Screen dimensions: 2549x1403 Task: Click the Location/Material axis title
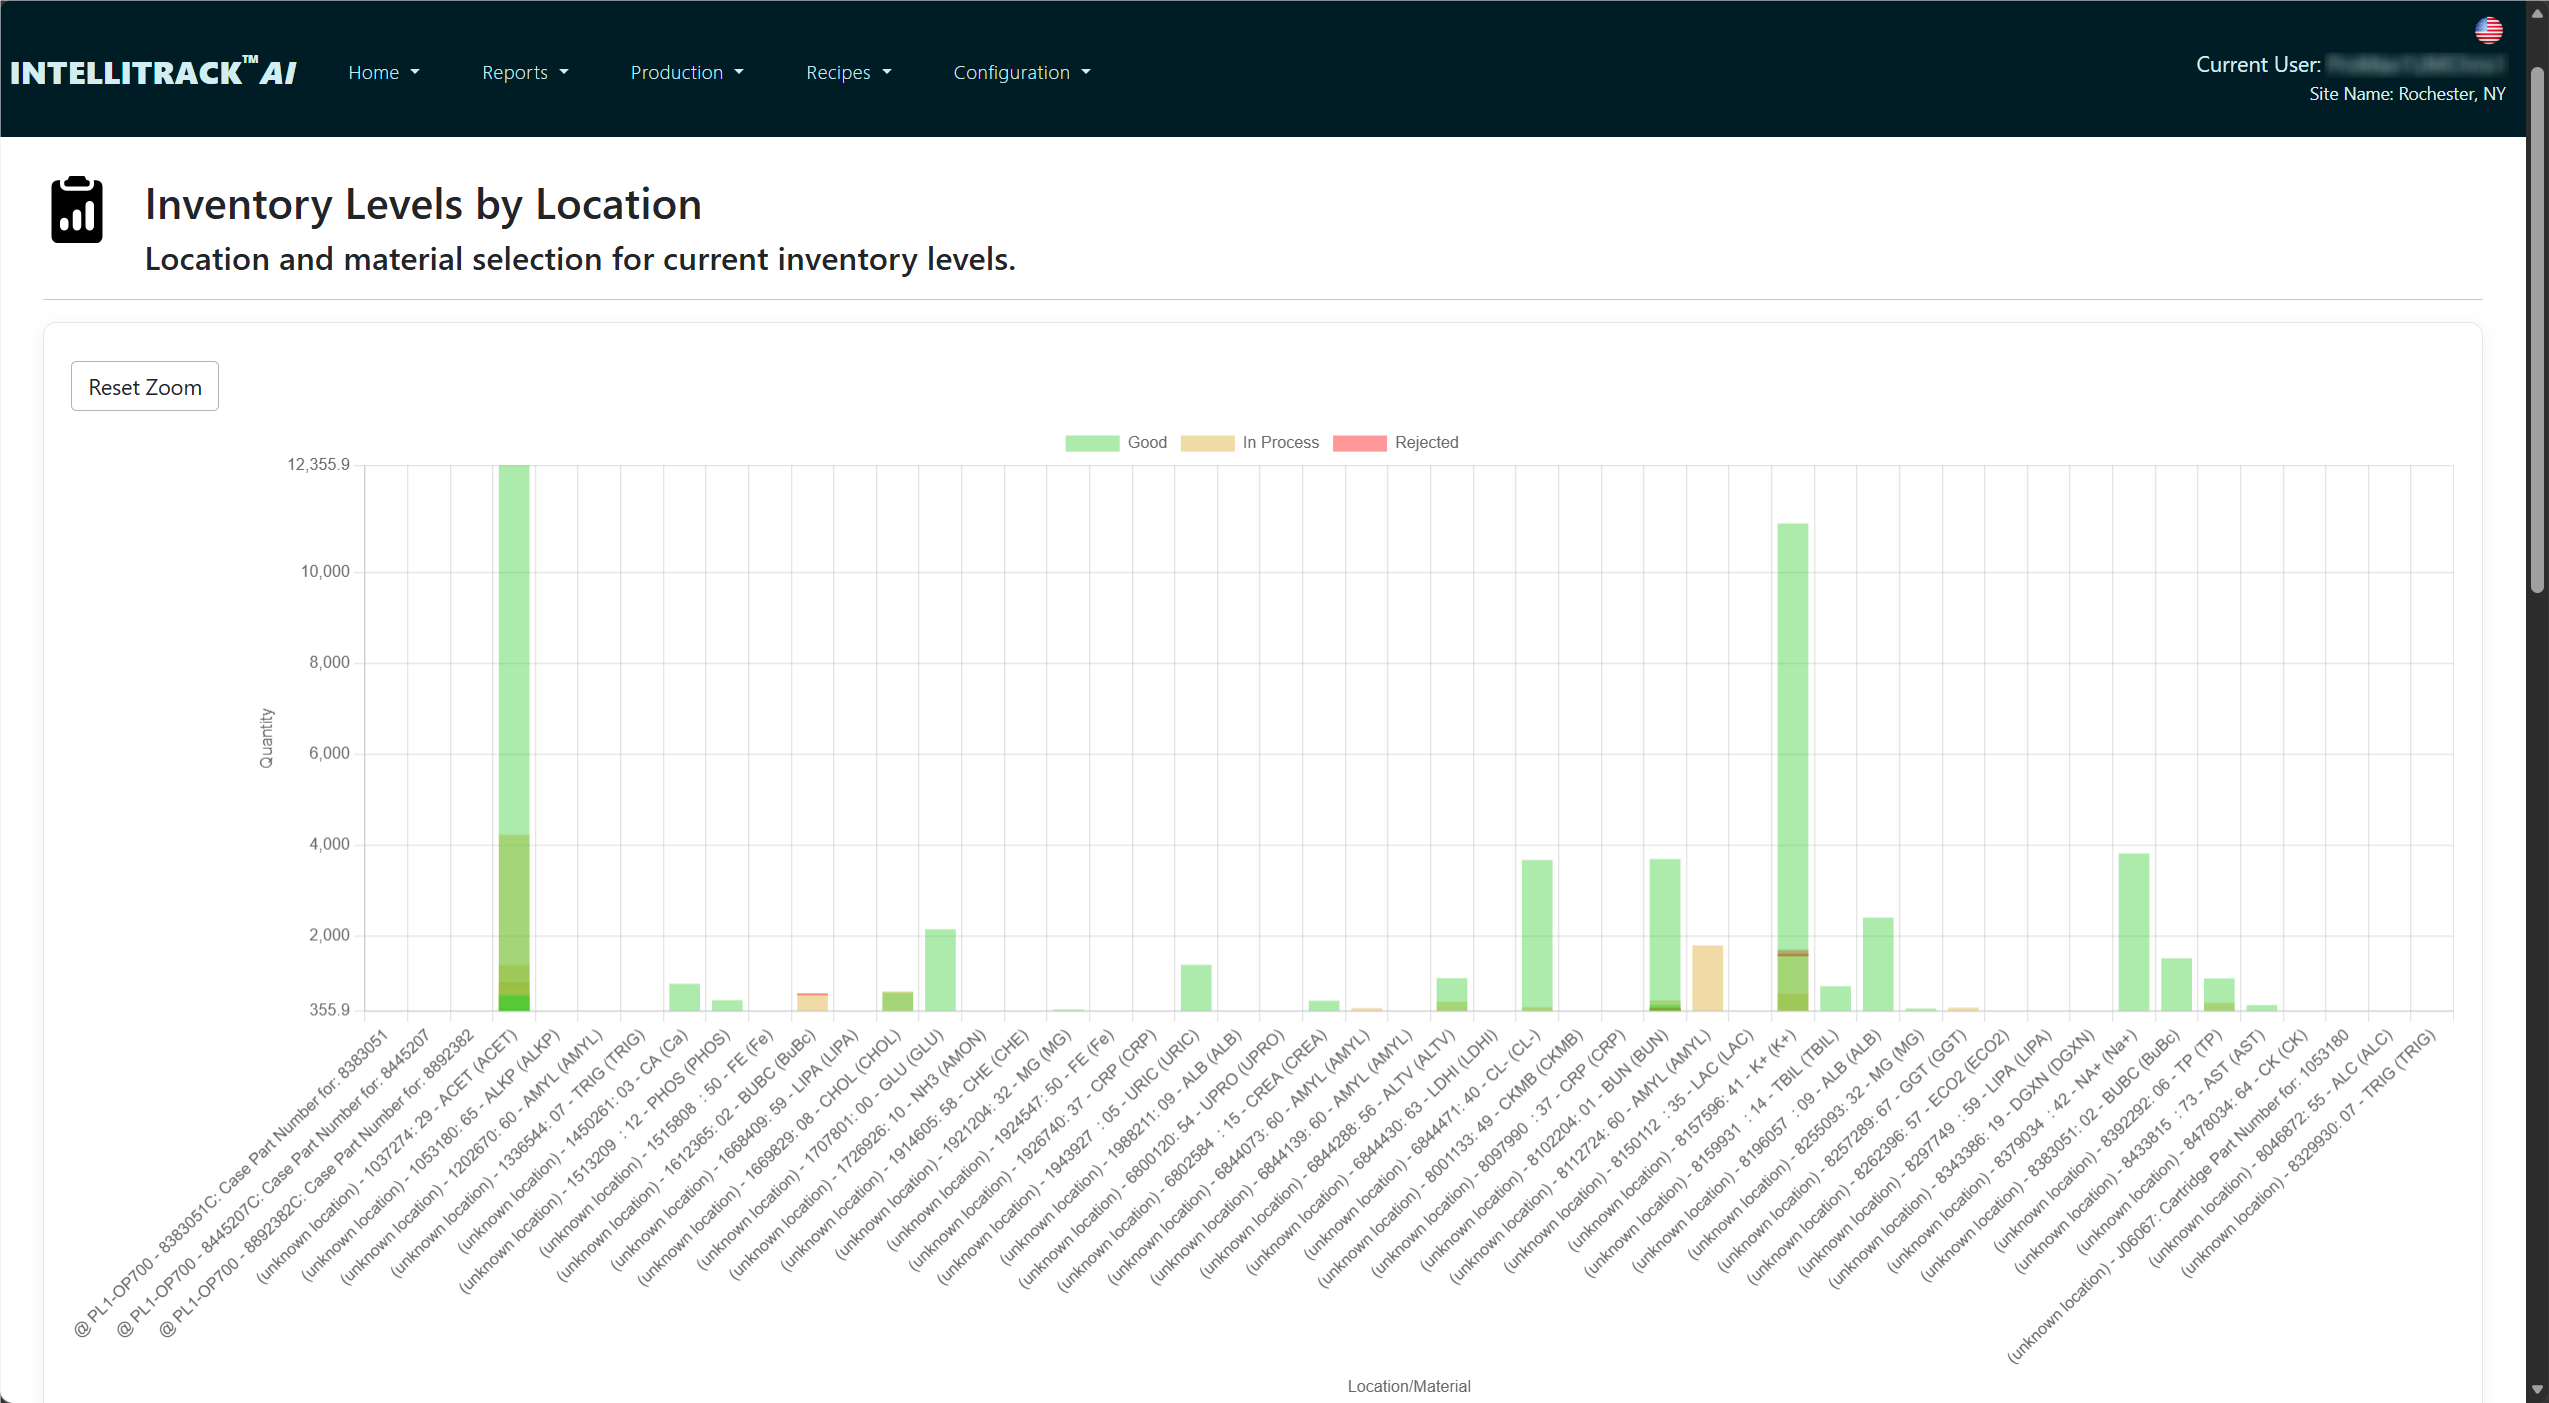click(1408, 1386)
